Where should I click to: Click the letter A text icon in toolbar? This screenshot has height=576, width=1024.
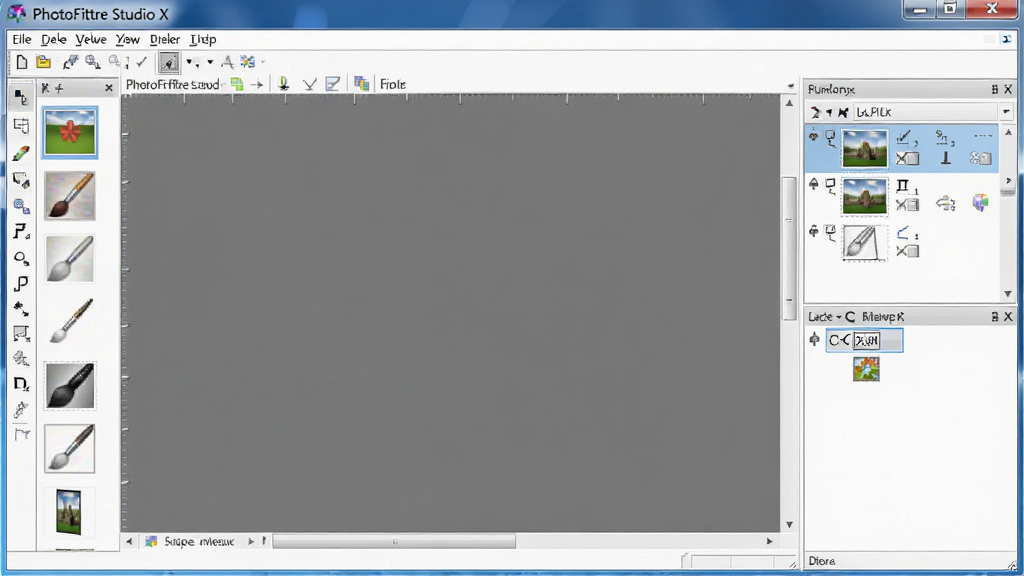[x=227, y=62]
